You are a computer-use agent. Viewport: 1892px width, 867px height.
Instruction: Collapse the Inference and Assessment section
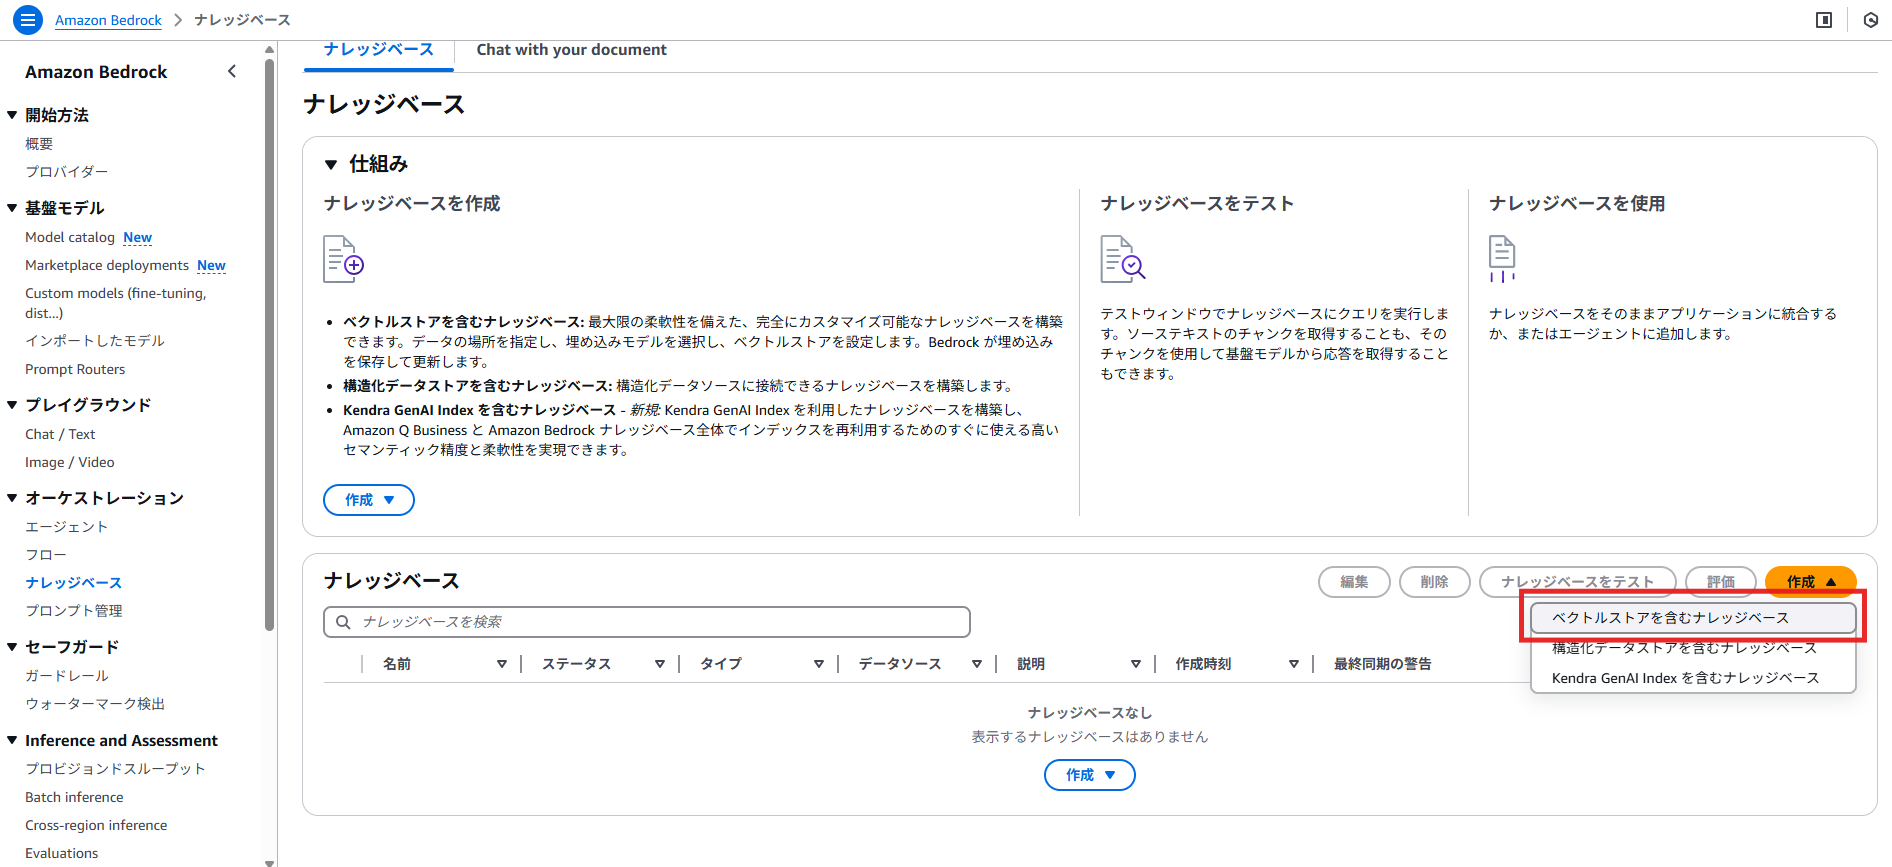(12, 740)
